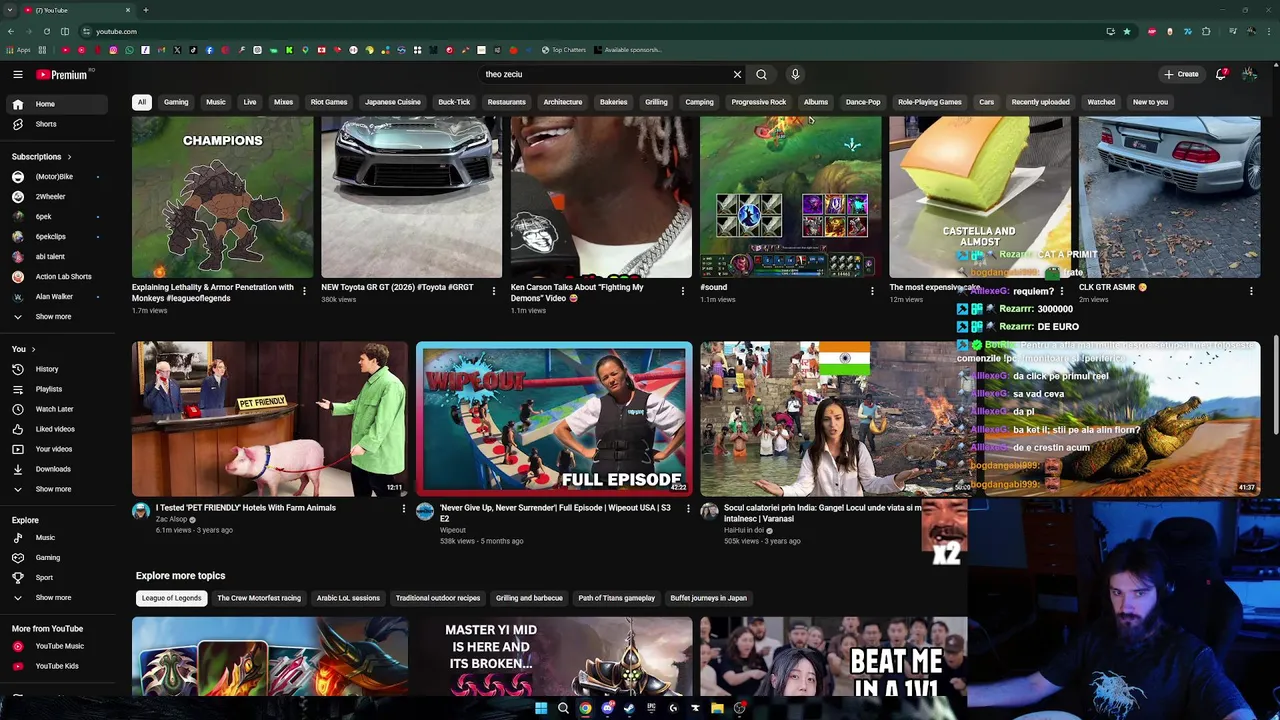Select the Japanese Cuisine chip
Image resolution: width=1280 pixels, height=720 pixels.
point(393,102)
